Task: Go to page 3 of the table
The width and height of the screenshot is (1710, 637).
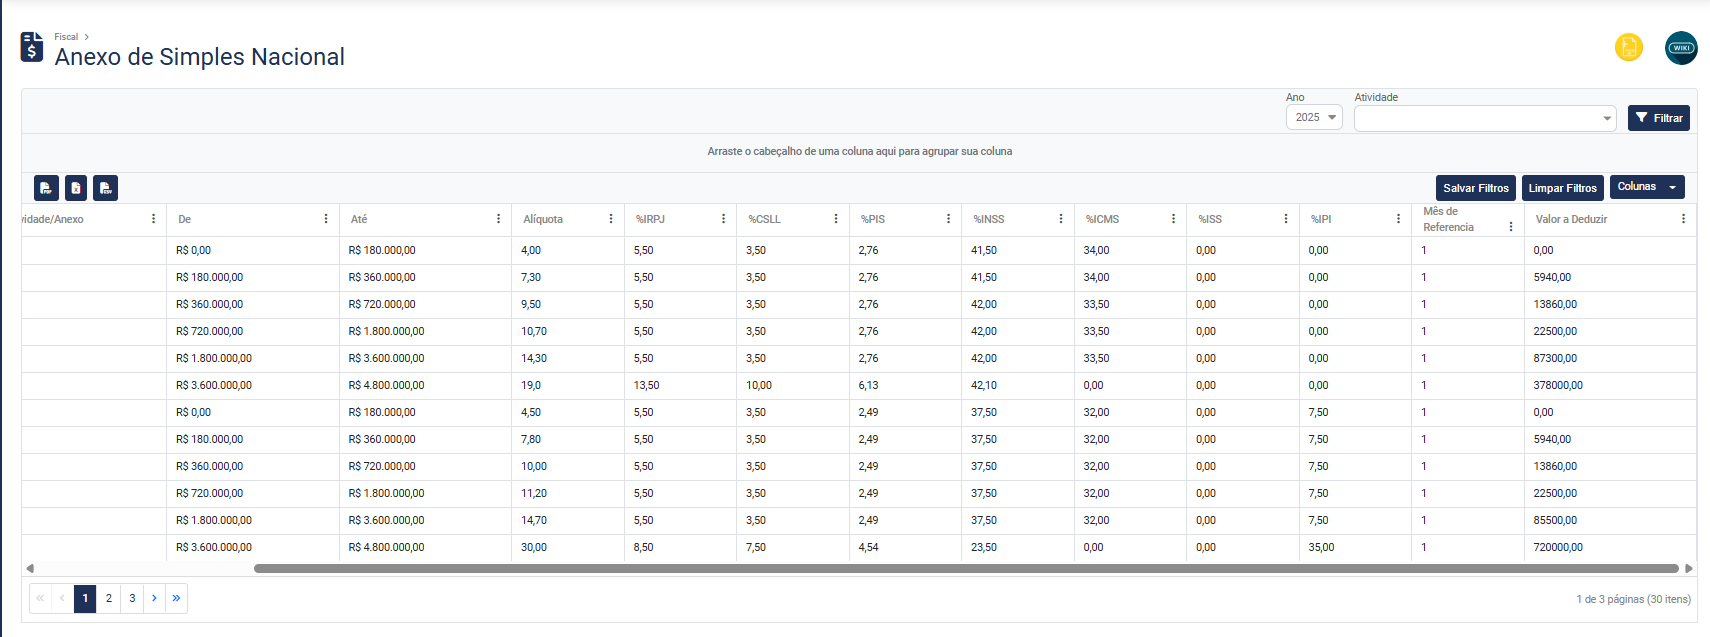Action: tap(132, 598)
